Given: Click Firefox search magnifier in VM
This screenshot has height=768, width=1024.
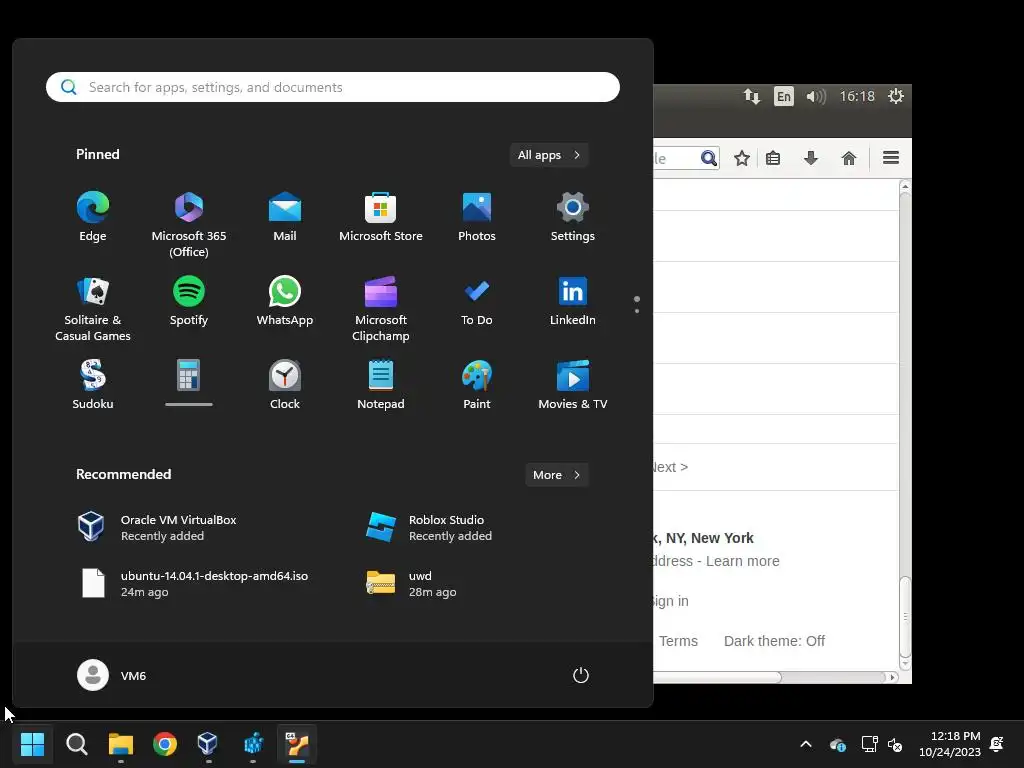Looking at the screenshot, I should (x=709, y=158).
